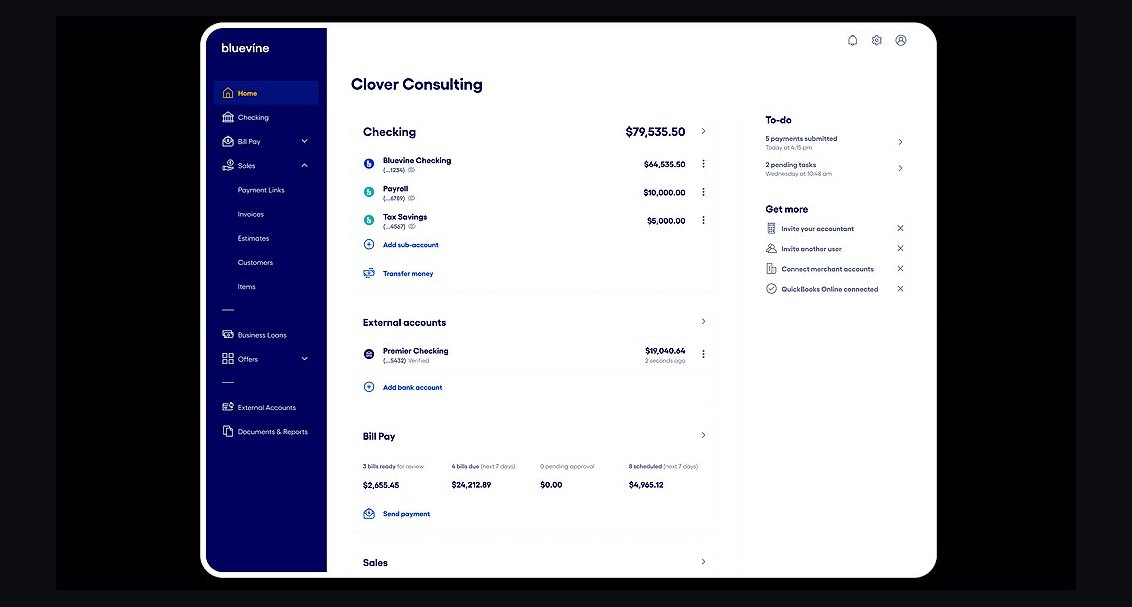This screenshot has width=1132, height=607.
Task: Open Bill Pay section via its arrow
Action: pyautogui.click(x=703, y=435)
